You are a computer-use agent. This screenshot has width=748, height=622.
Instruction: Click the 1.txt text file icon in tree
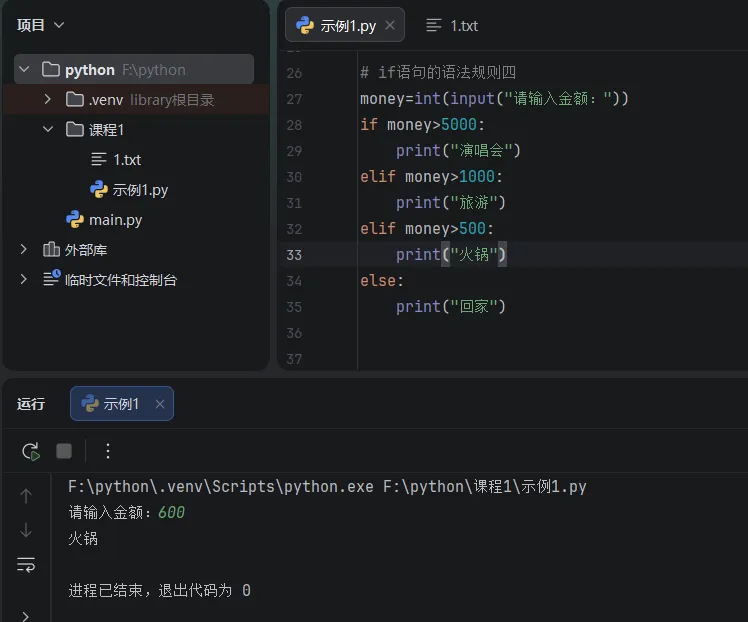(x=99, y=159)
